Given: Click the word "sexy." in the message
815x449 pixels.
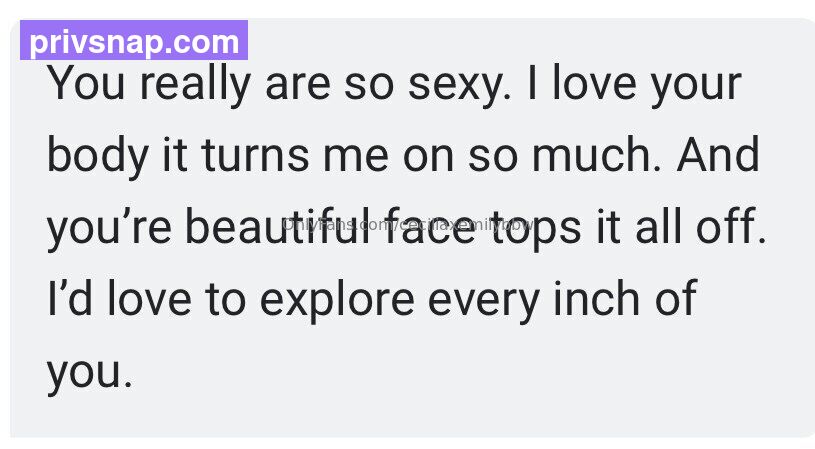Looking at the screenshot, I should 460,85.
